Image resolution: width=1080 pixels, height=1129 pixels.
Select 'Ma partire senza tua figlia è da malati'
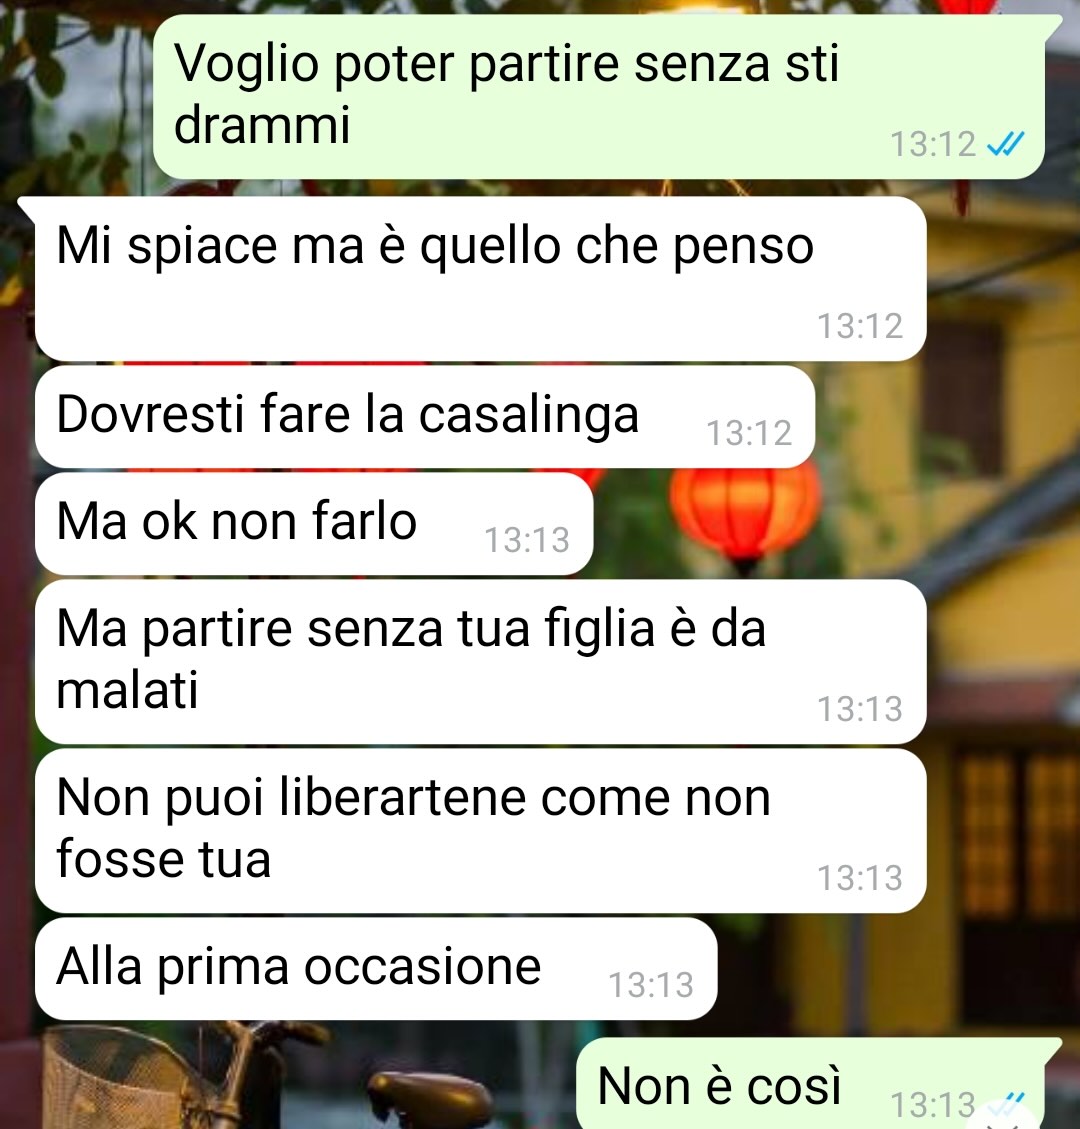coord(480,662)
